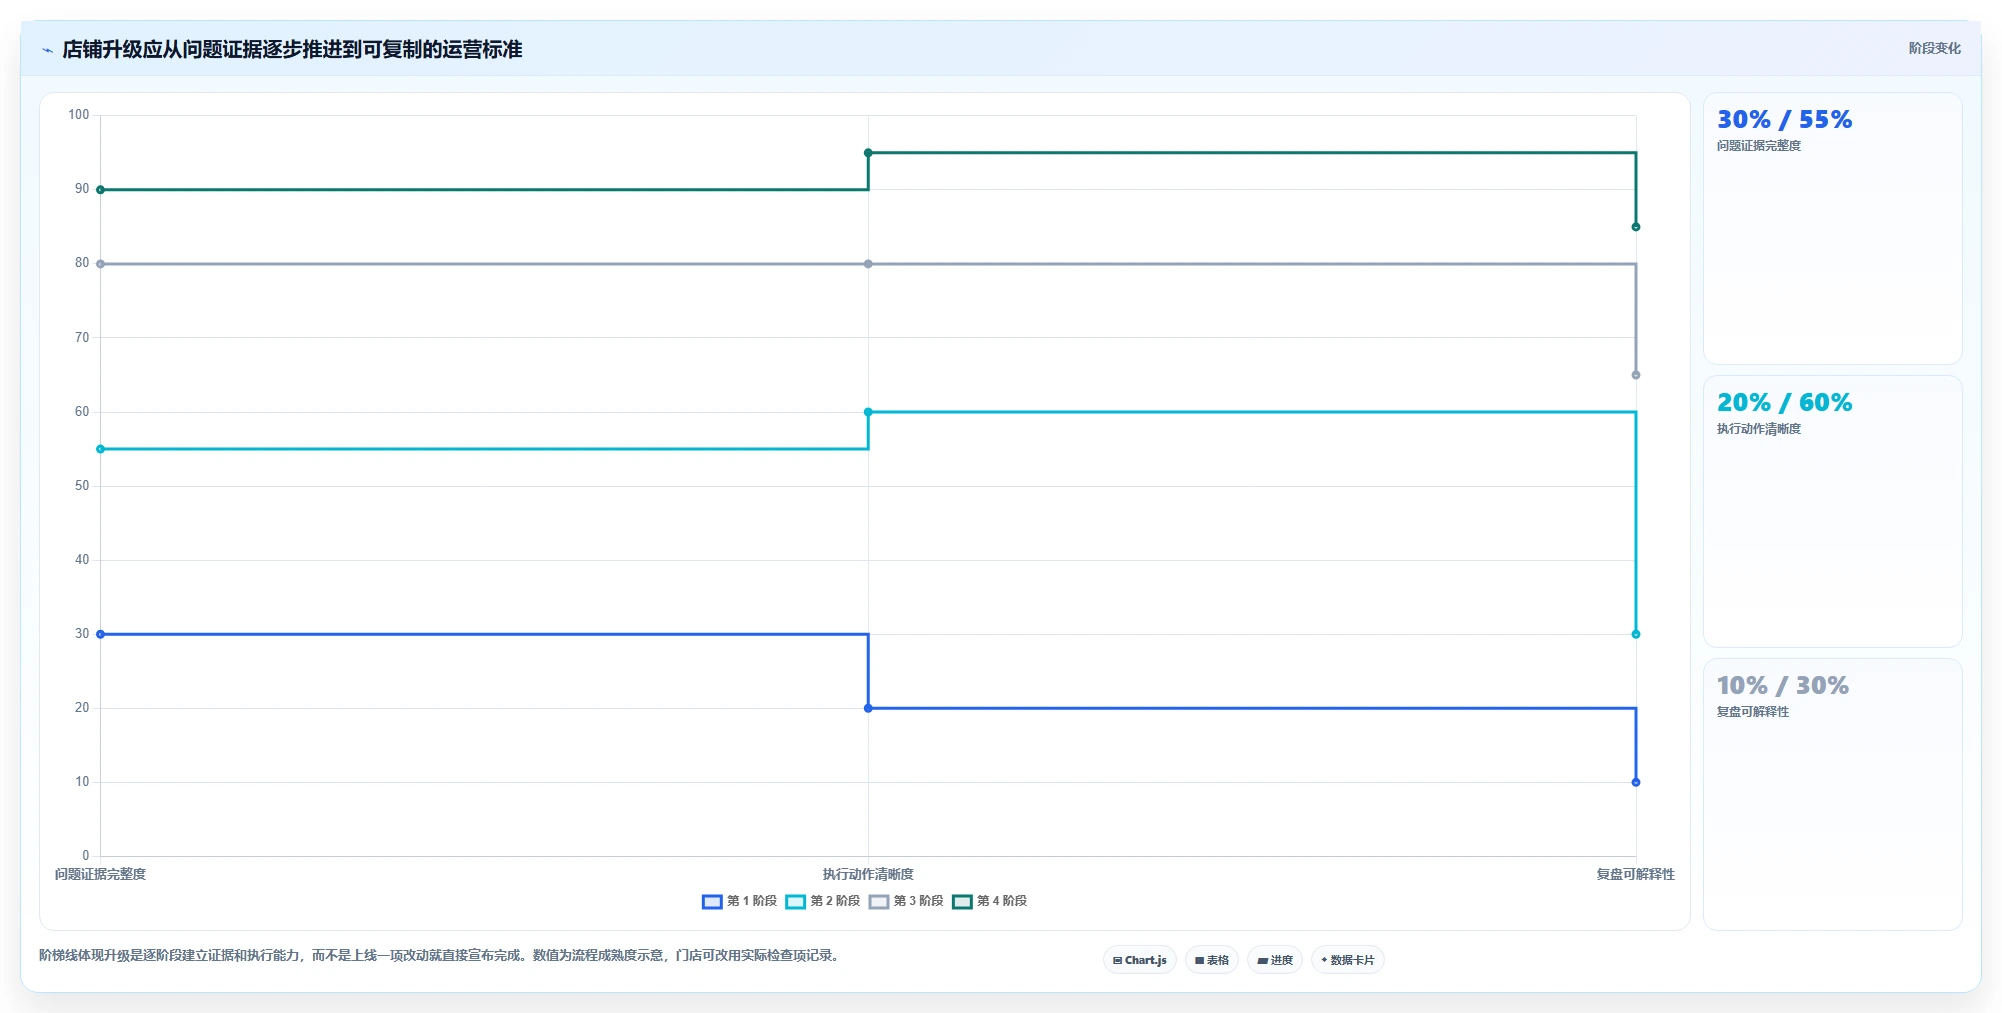Click the small icon before the title
This screenshot has width=2002, height=1013.
point(47,50)
